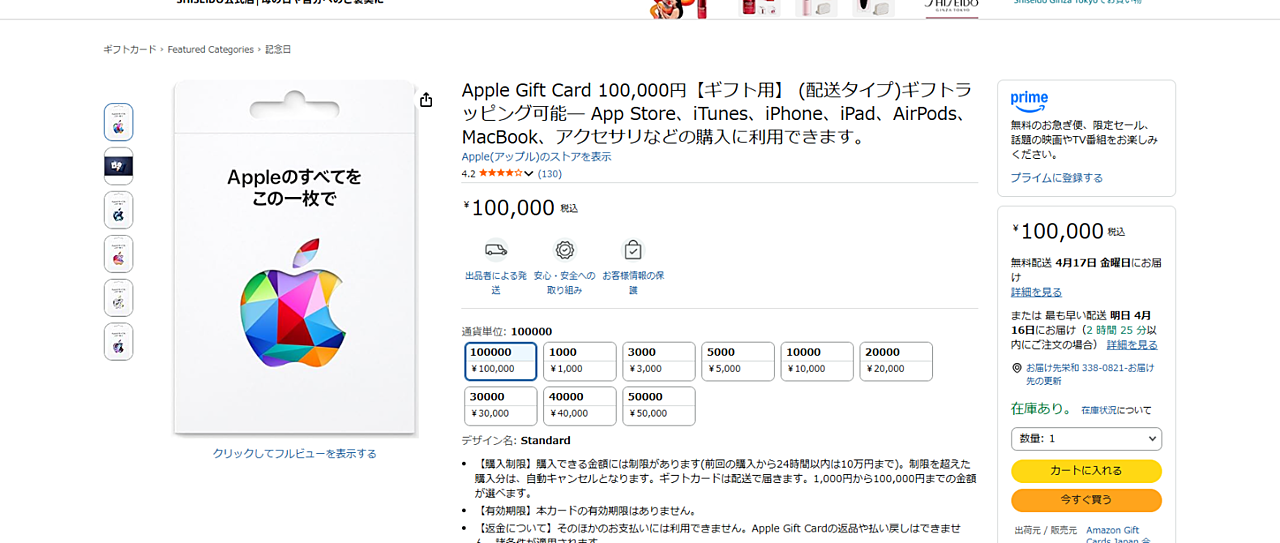
Task: Click 詳細を見る under free delivery
Action: click(1036, 292)
